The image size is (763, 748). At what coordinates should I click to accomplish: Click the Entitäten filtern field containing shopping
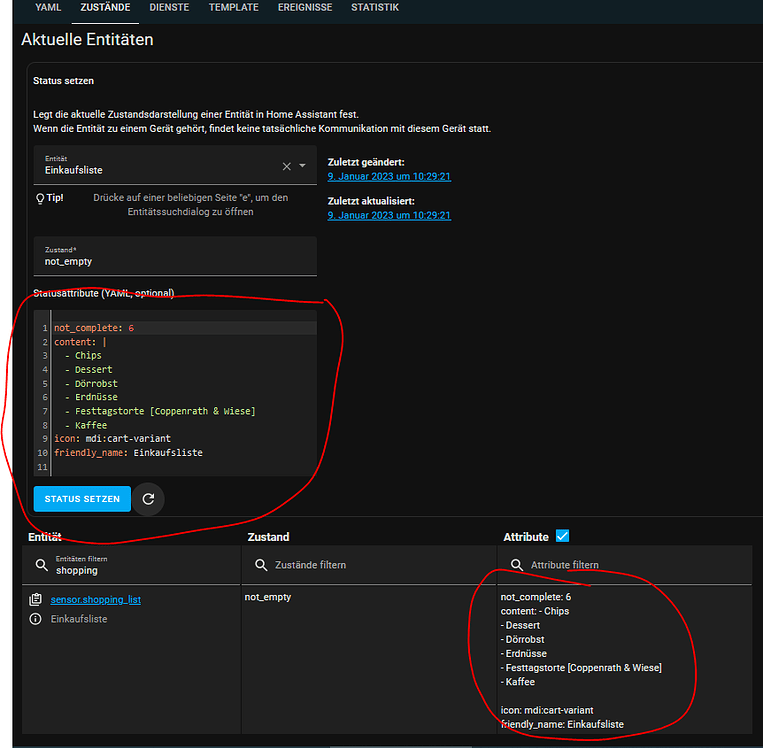click(131, 565)
